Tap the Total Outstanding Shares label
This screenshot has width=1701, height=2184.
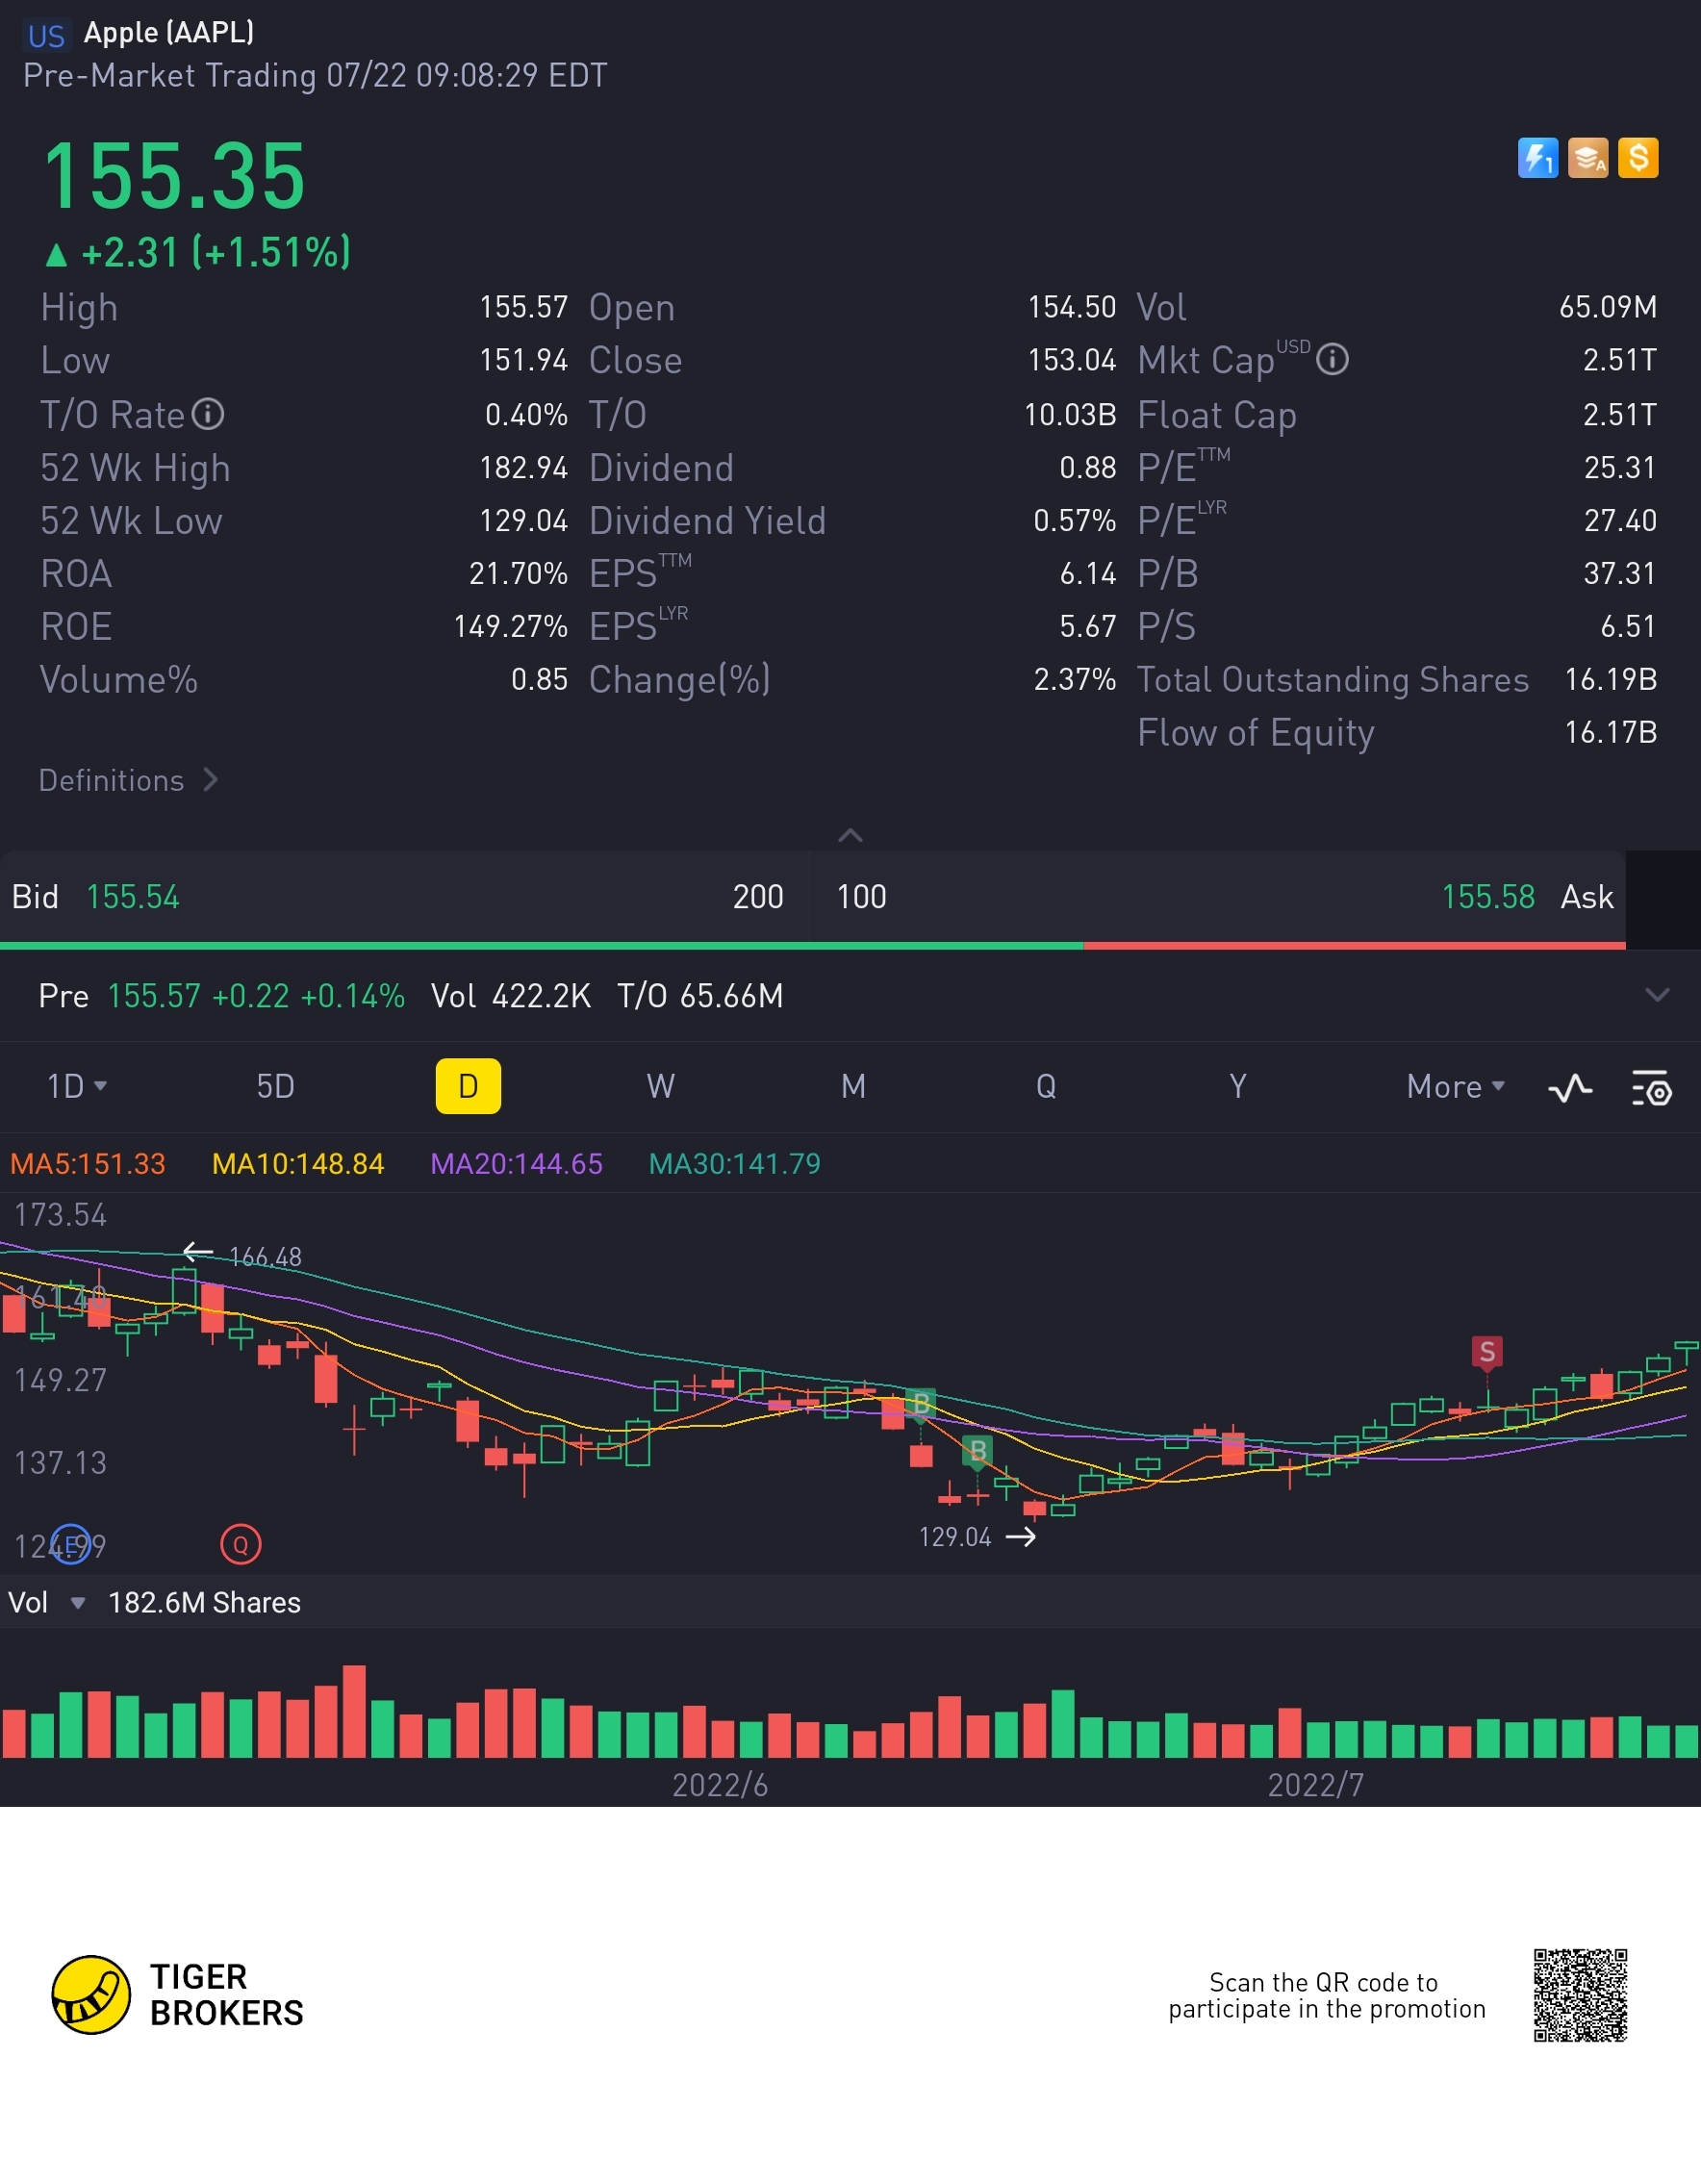1333,680
